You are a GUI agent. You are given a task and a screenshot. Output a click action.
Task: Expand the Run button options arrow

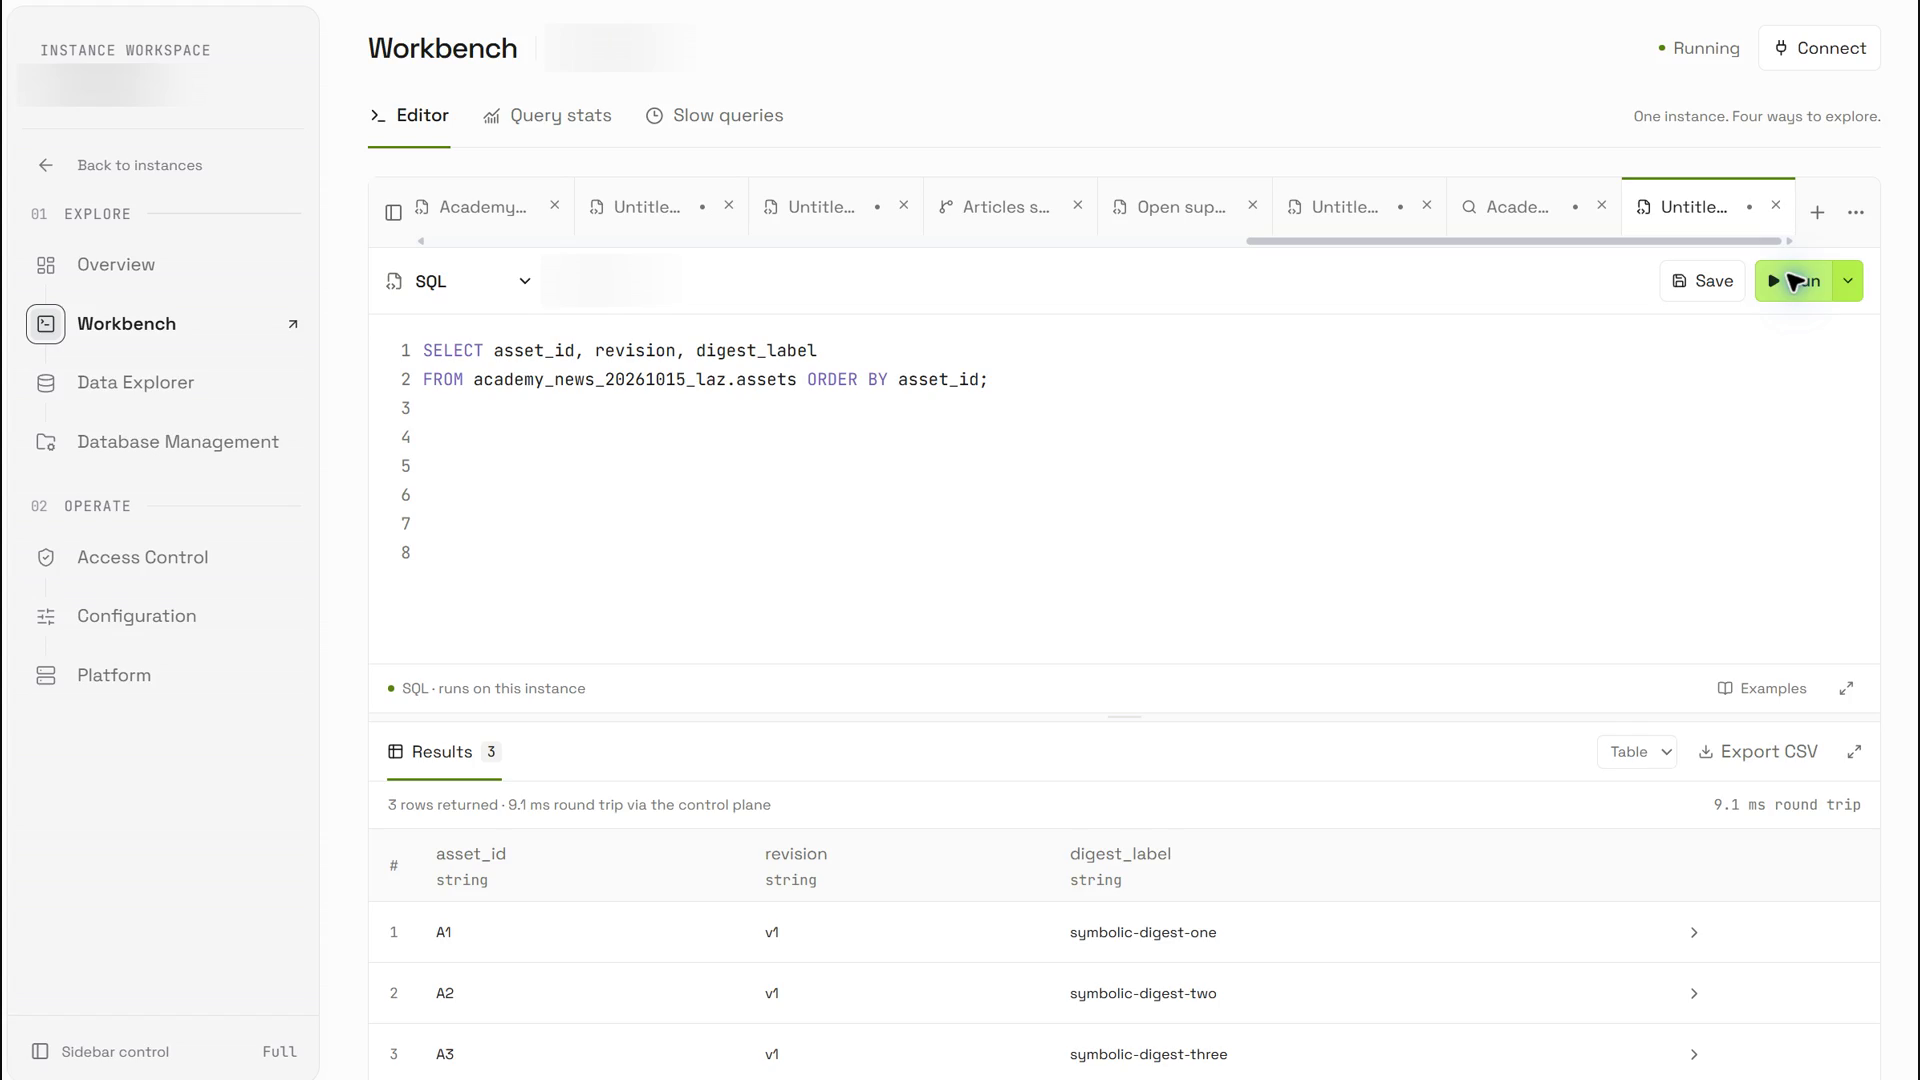(x=1848, y=281)
